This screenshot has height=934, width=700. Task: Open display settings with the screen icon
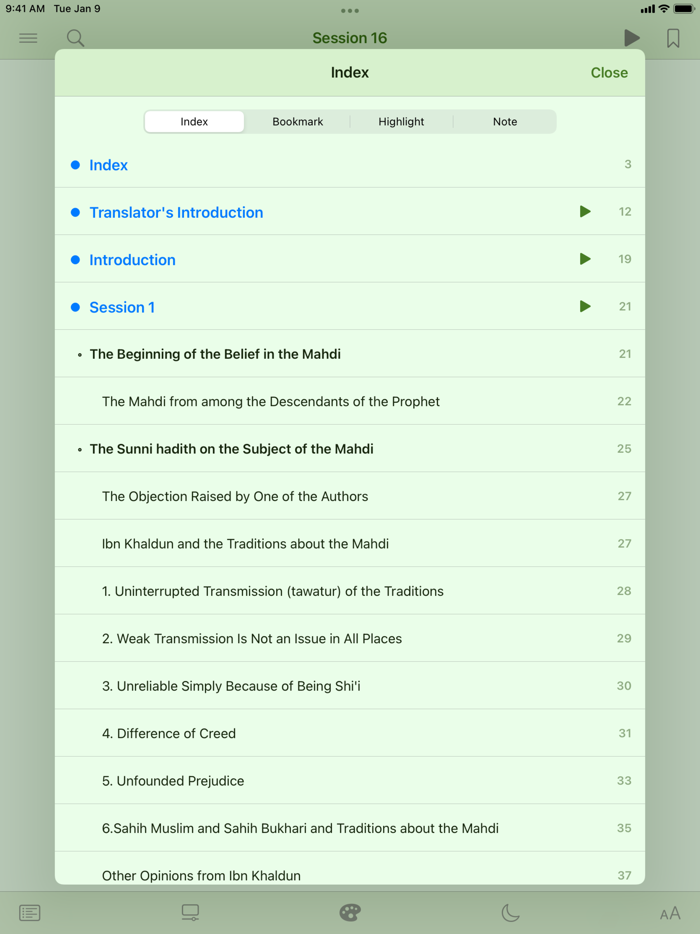190,912
